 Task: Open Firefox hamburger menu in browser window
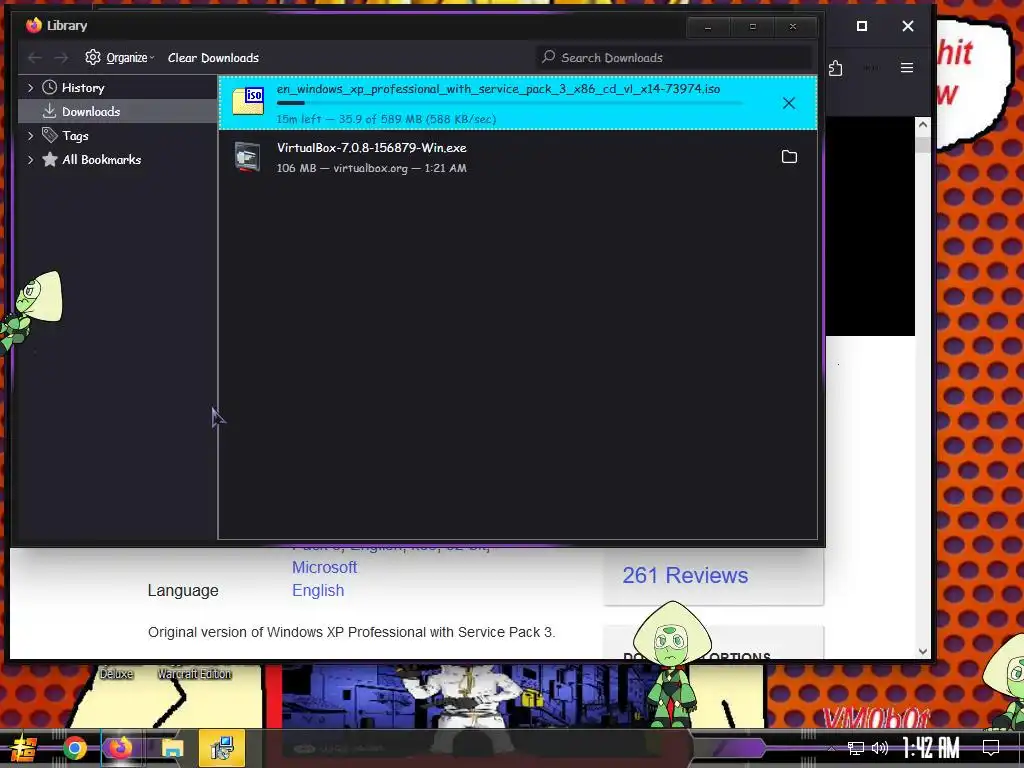906,68
